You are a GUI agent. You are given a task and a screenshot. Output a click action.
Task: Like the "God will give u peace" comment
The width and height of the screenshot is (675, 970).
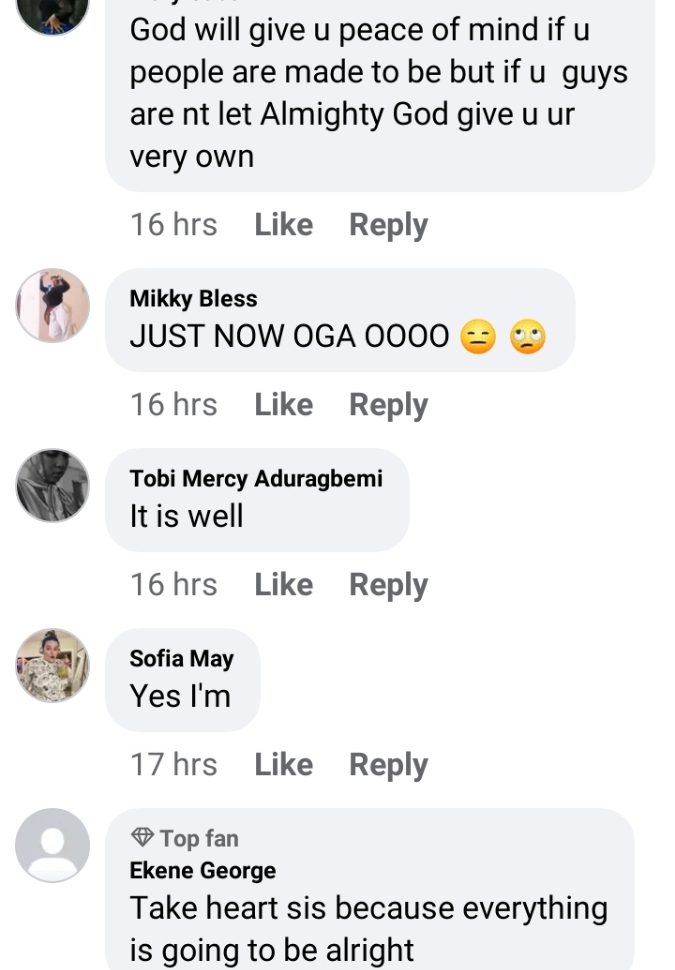point(283,225)
